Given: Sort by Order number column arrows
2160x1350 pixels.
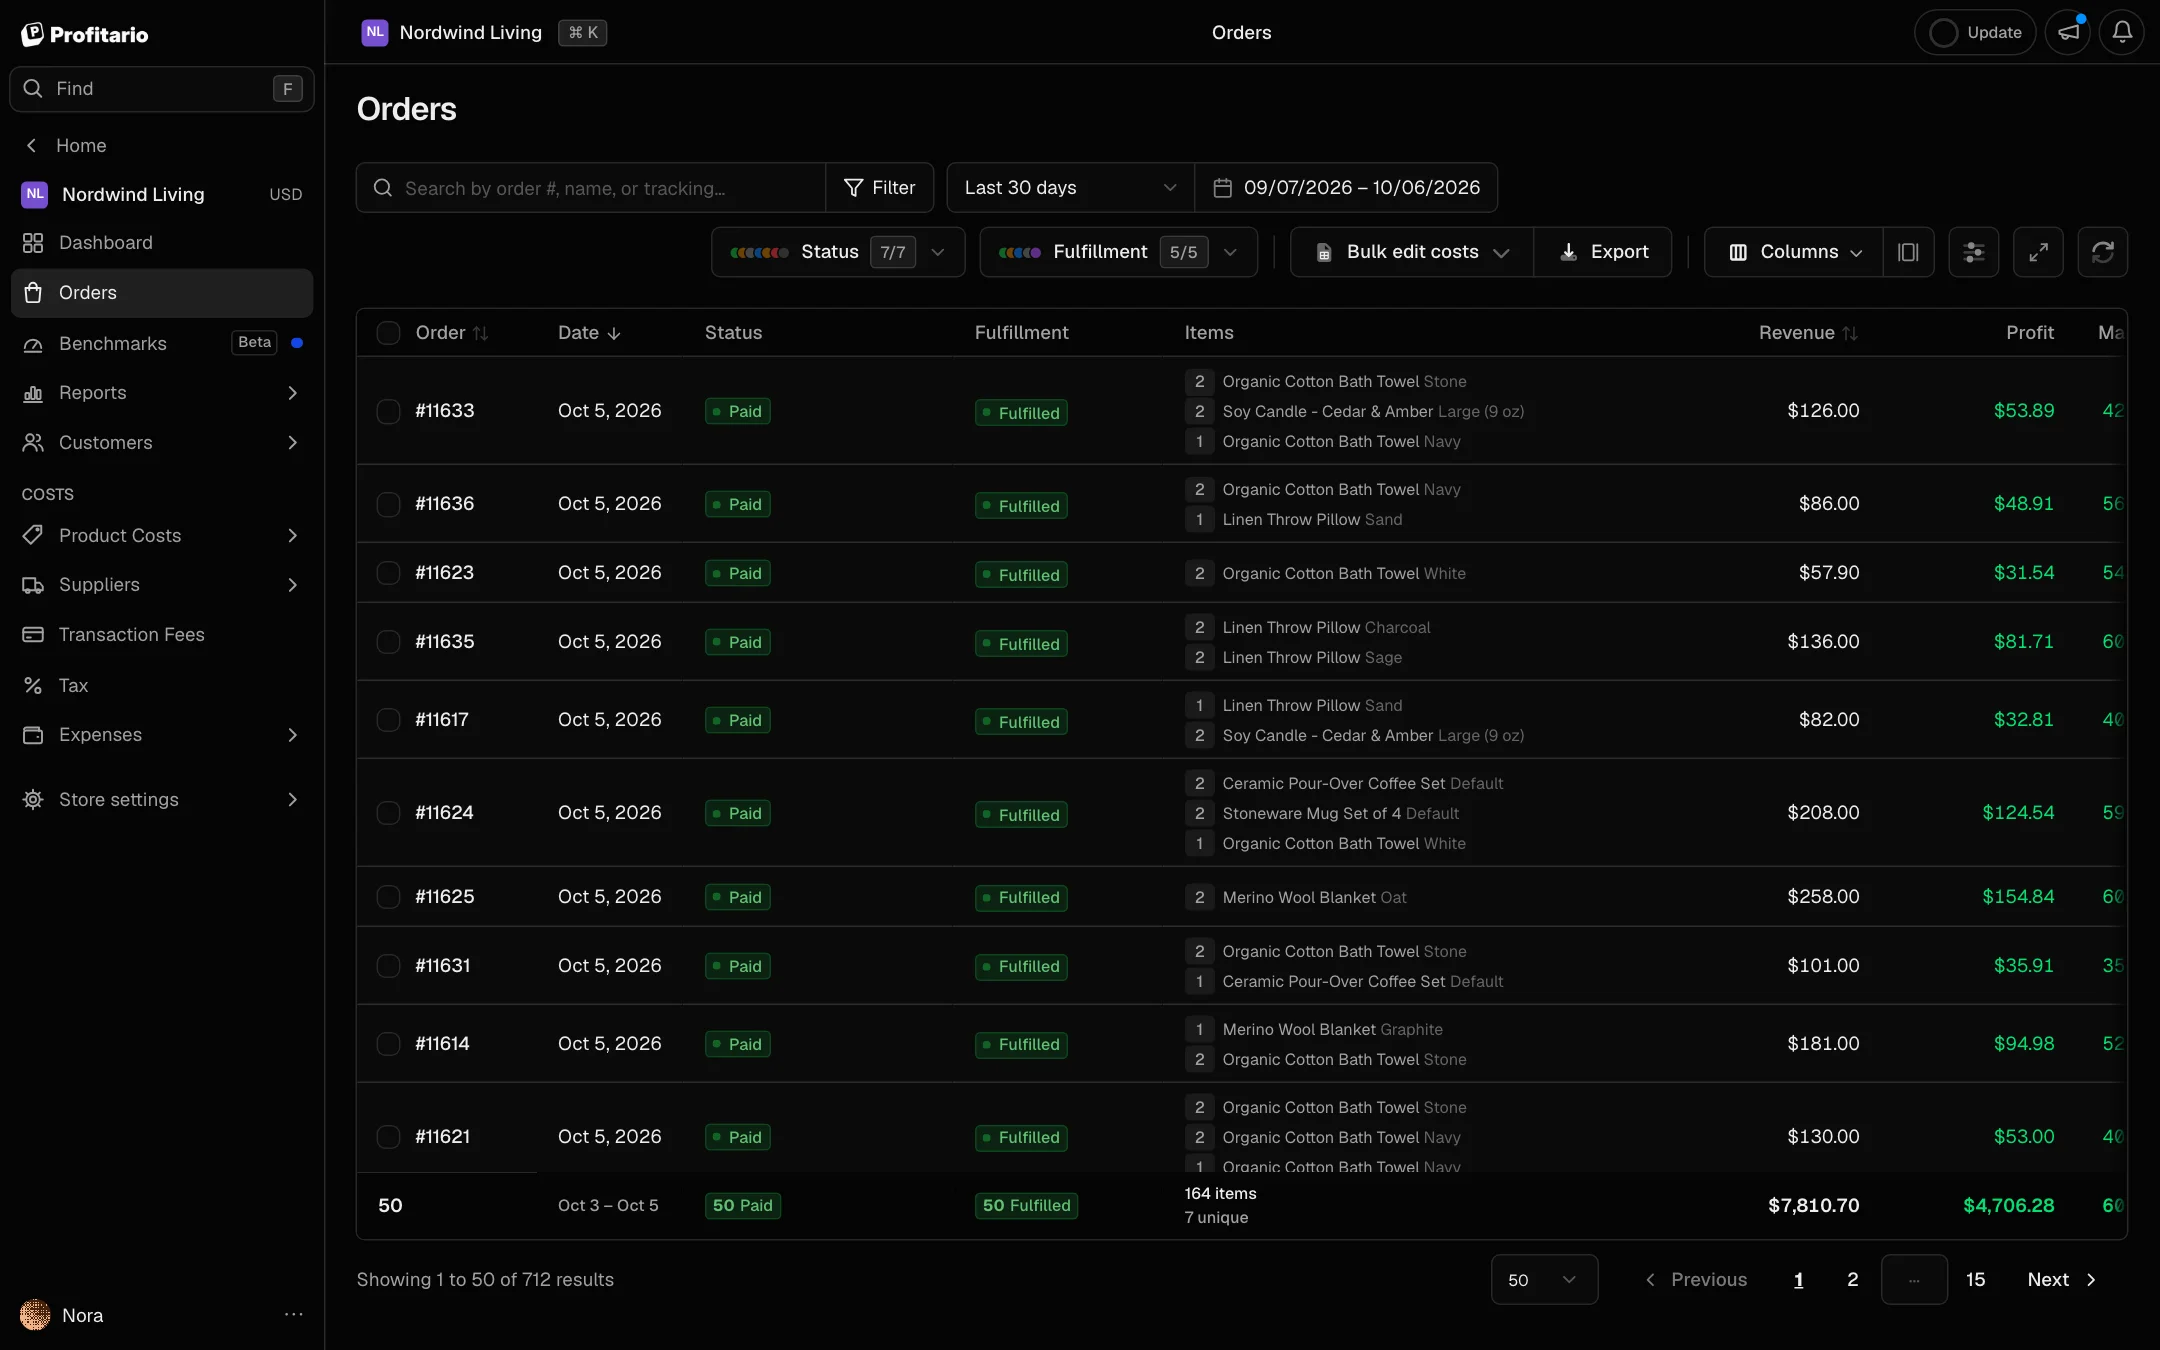Looking at the screenshot, I should click(x=480, y=333).
